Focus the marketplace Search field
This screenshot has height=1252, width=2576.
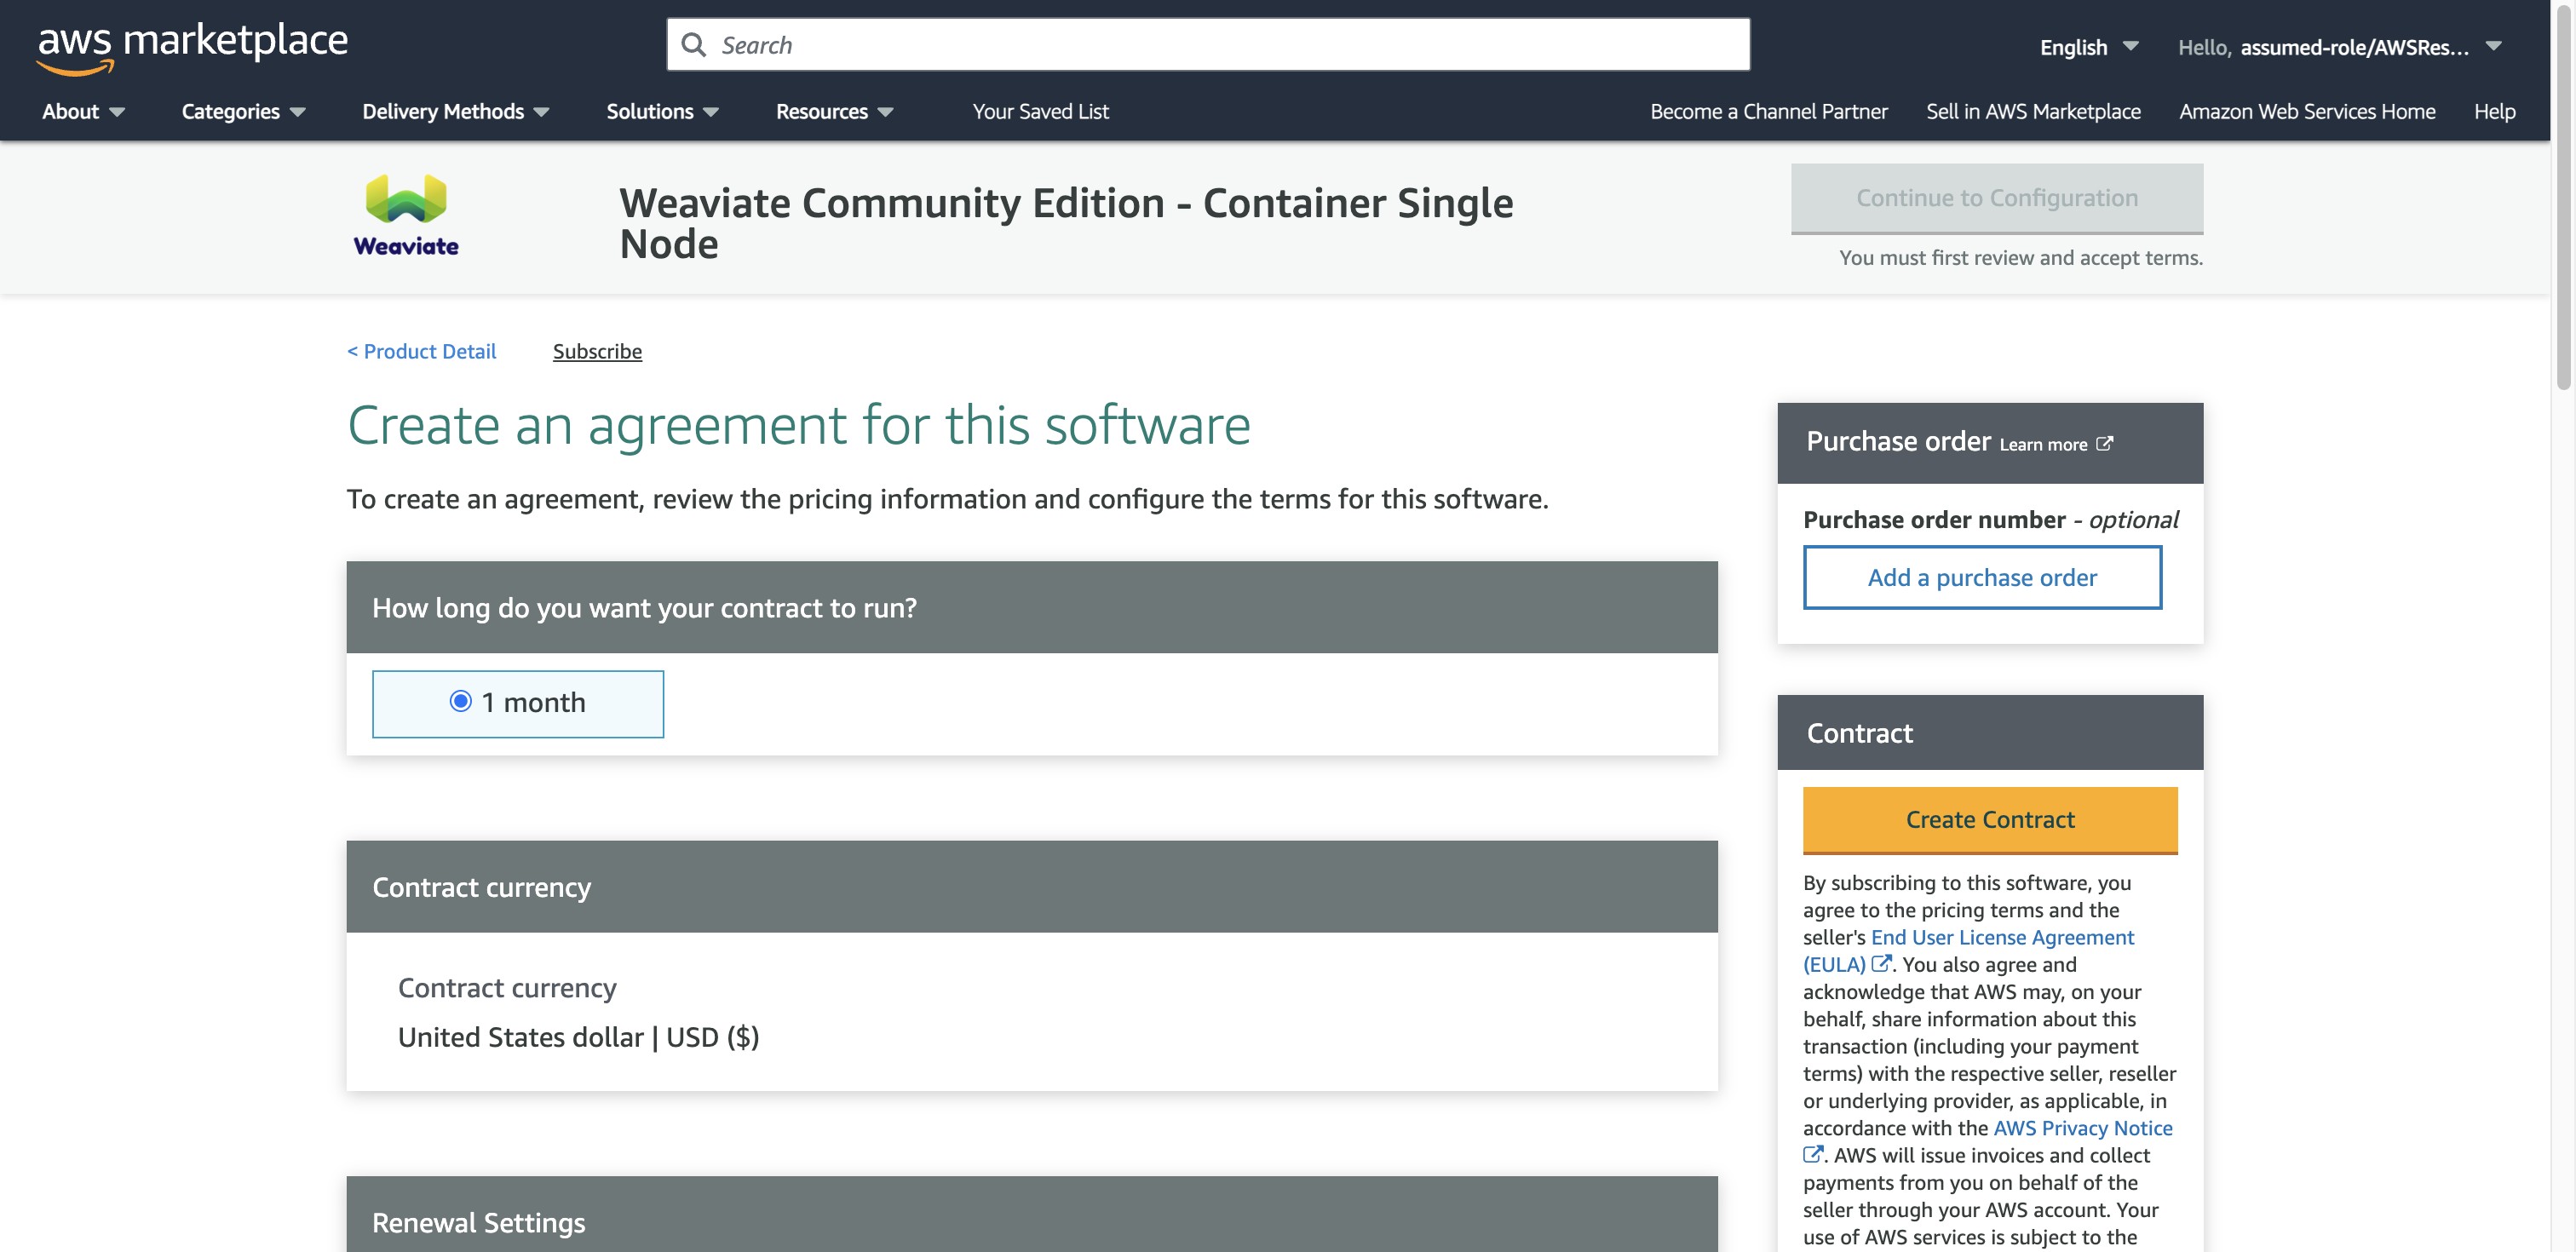[1208, 45]
